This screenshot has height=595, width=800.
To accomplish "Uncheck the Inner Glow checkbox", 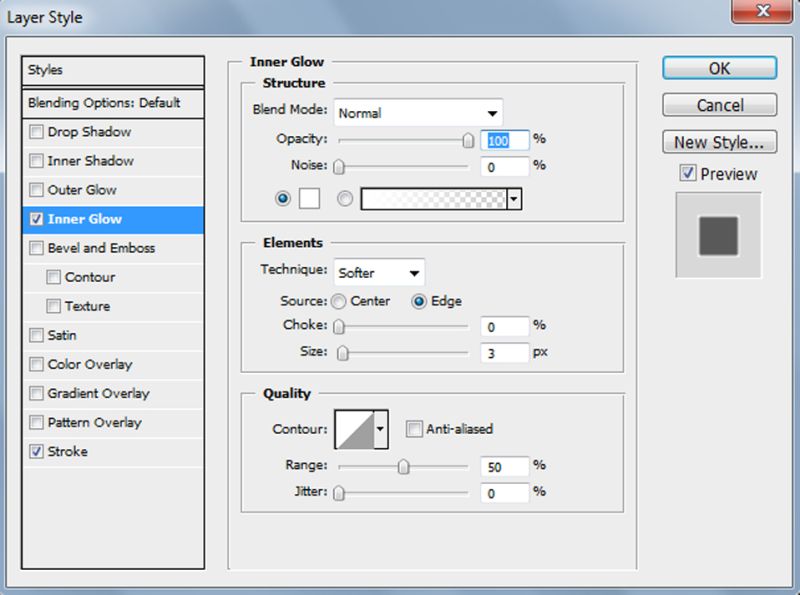I will 36,219.
